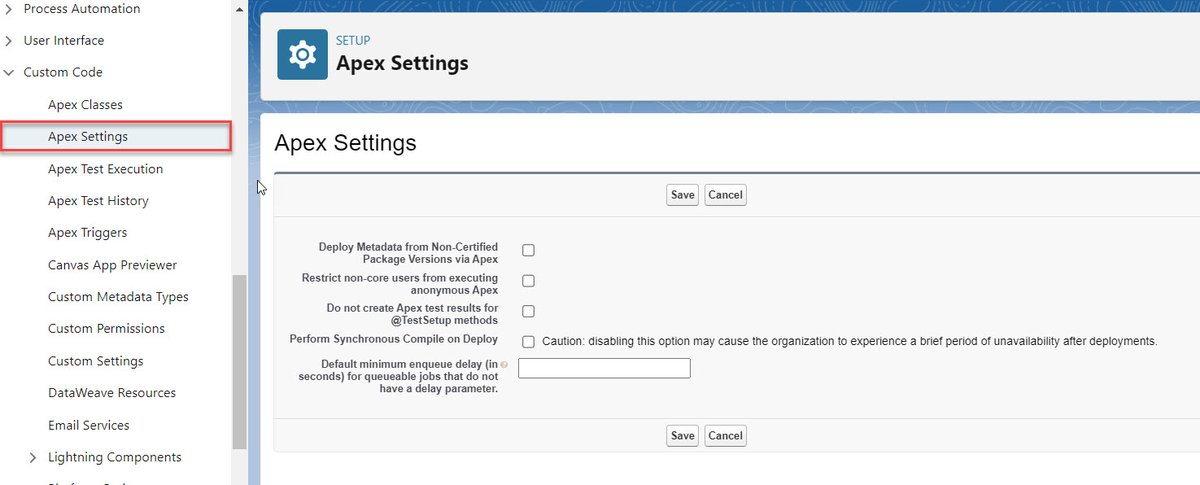Click the top Save button

tap(683, 195)
